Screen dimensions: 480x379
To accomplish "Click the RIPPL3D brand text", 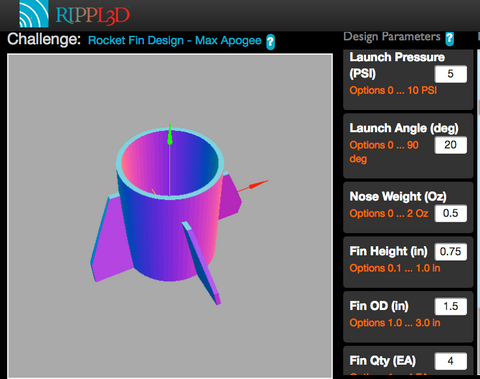I will coord(92,16).
